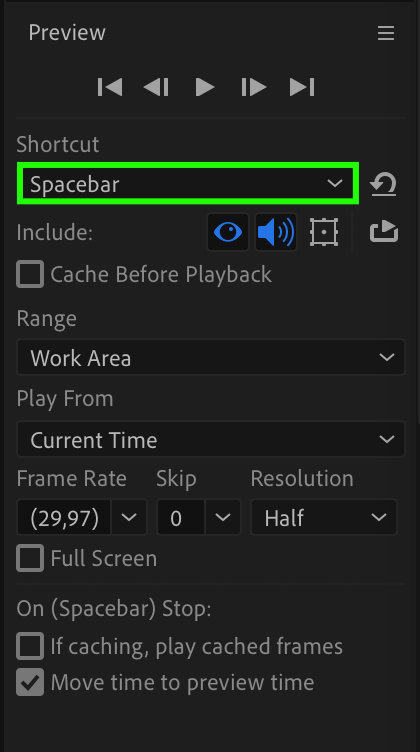Toggle include audio speaker icon
Image resolution: width=420 pixels, height=752 pixels.
tap(276, 233)
